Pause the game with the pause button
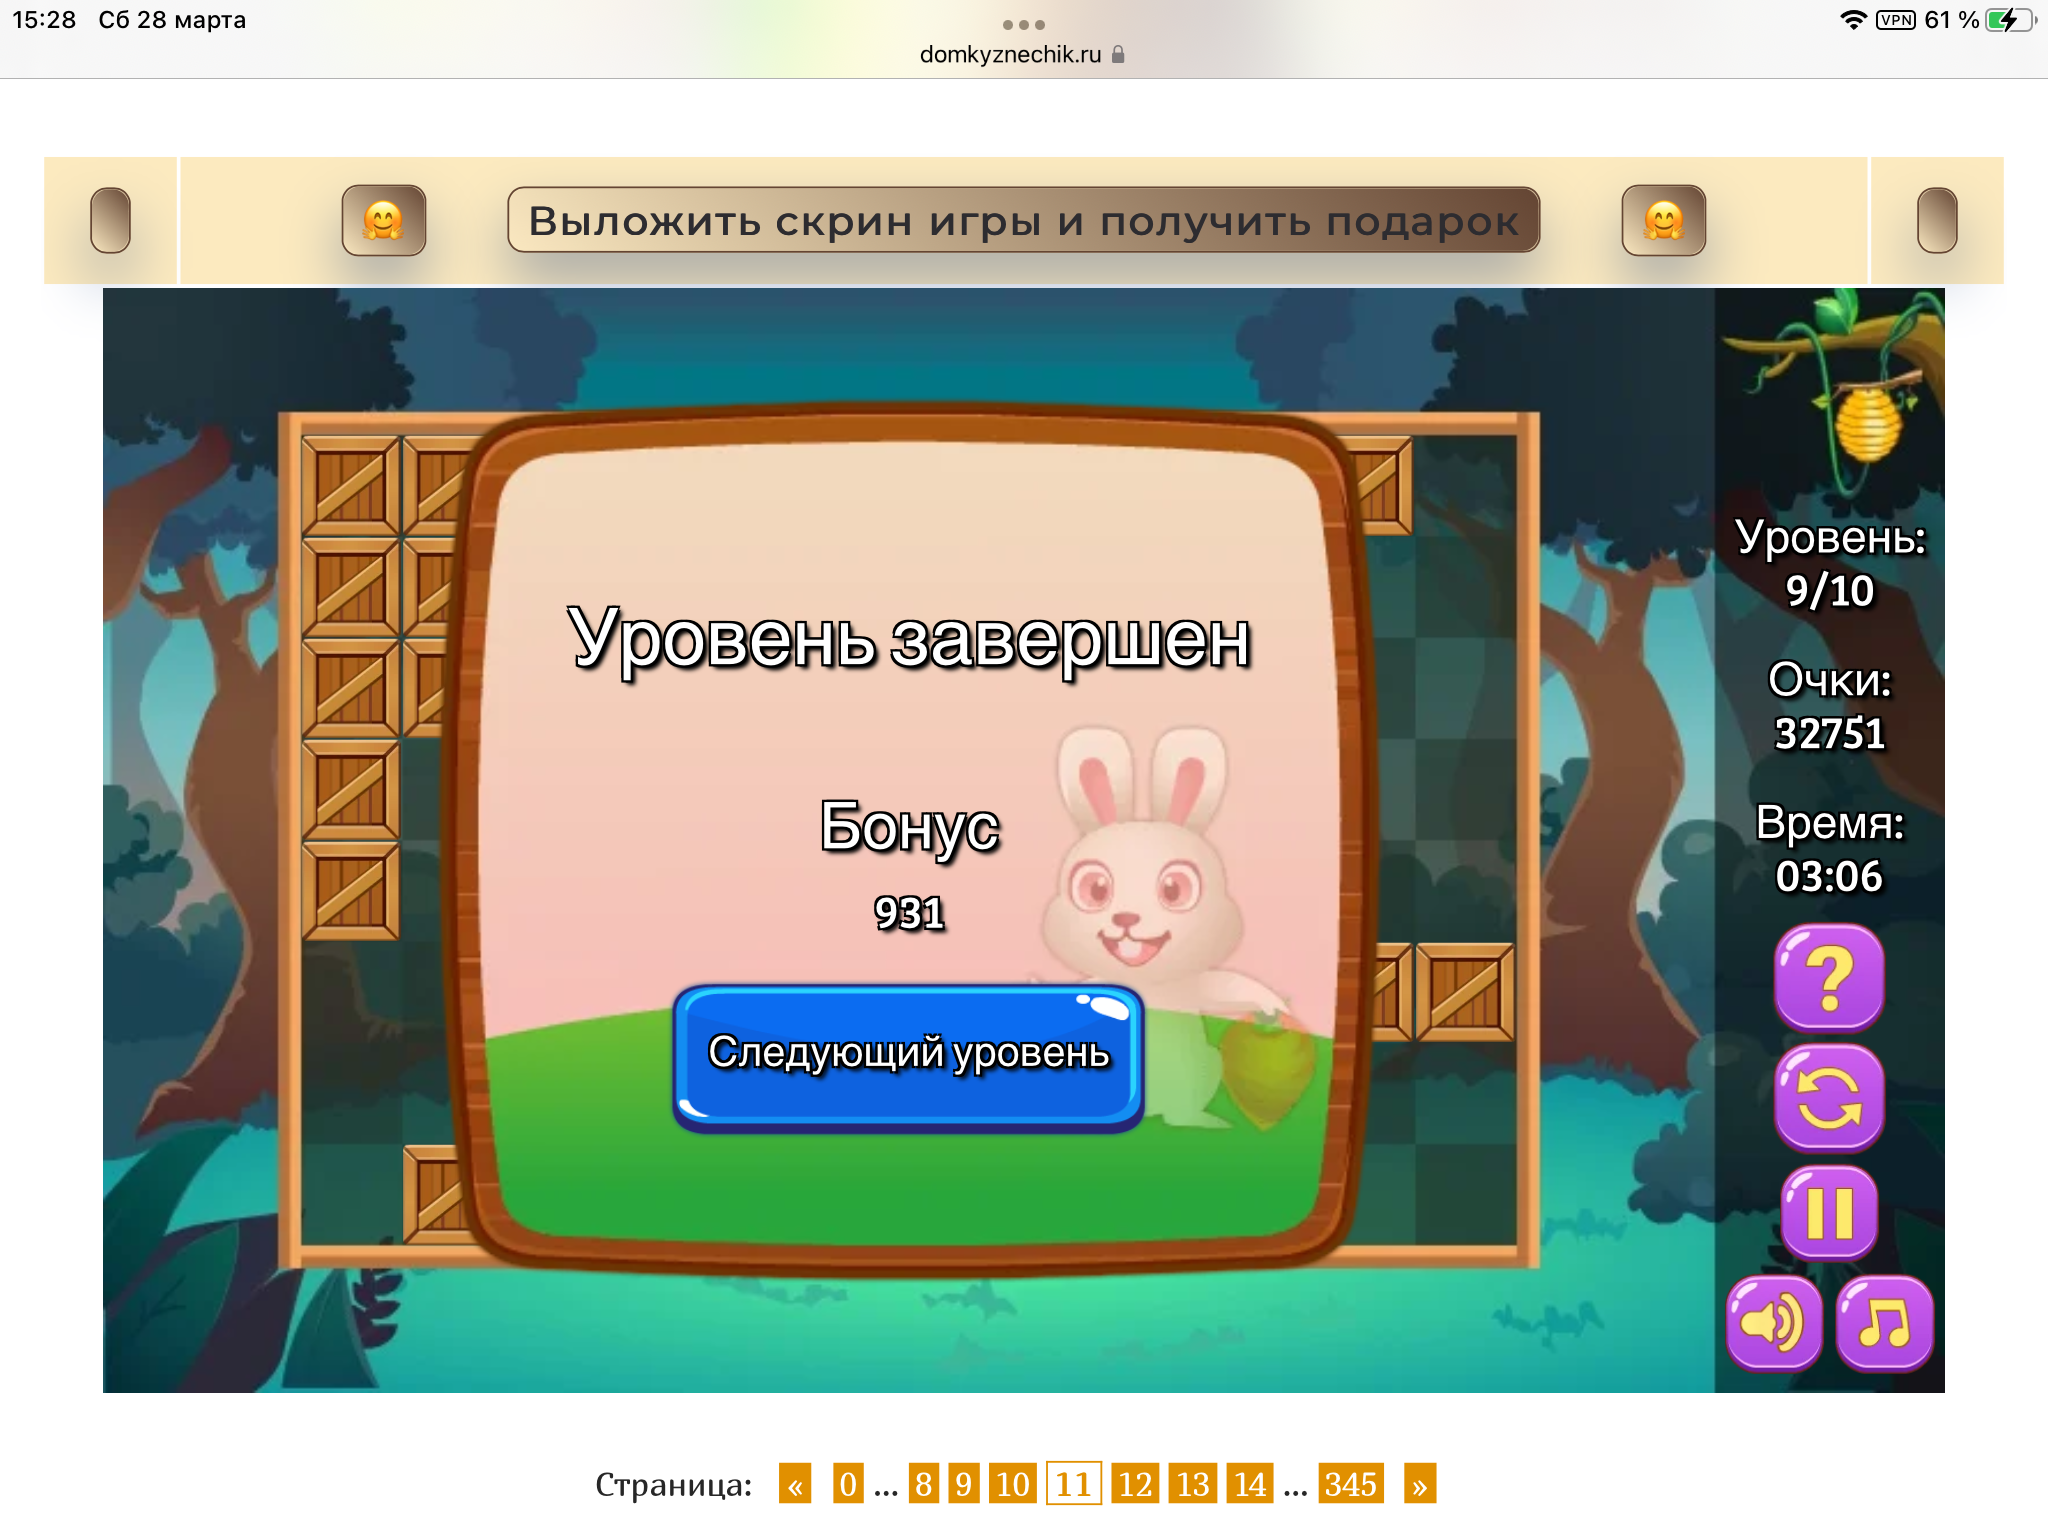 1829,1213
